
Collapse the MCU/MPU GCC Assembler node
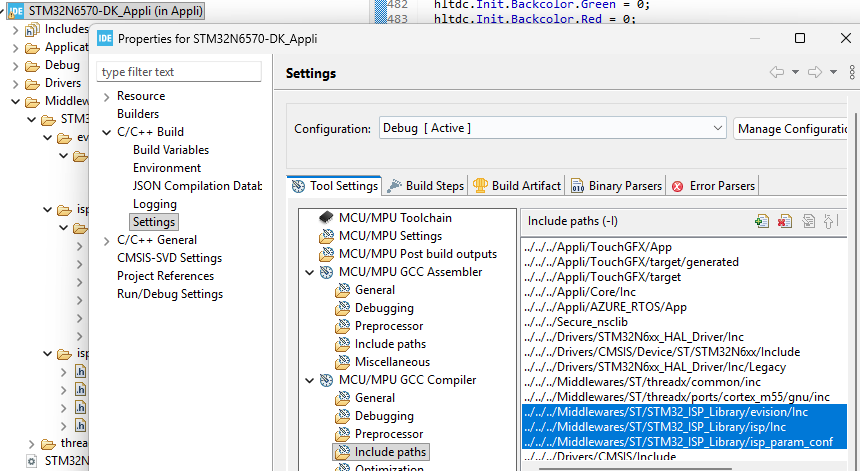[309, 272]
